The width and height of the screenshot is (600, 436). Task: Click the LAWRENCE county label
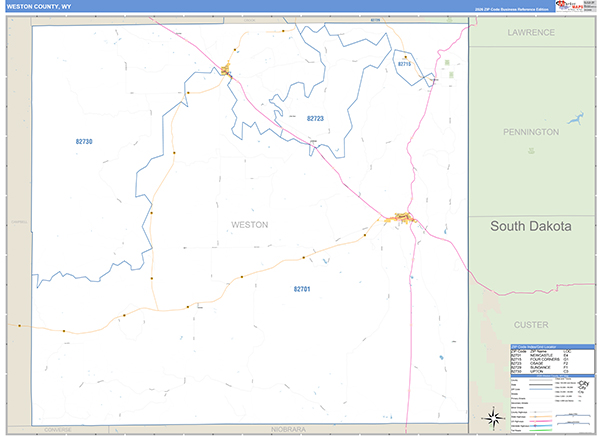coord(531,33)
